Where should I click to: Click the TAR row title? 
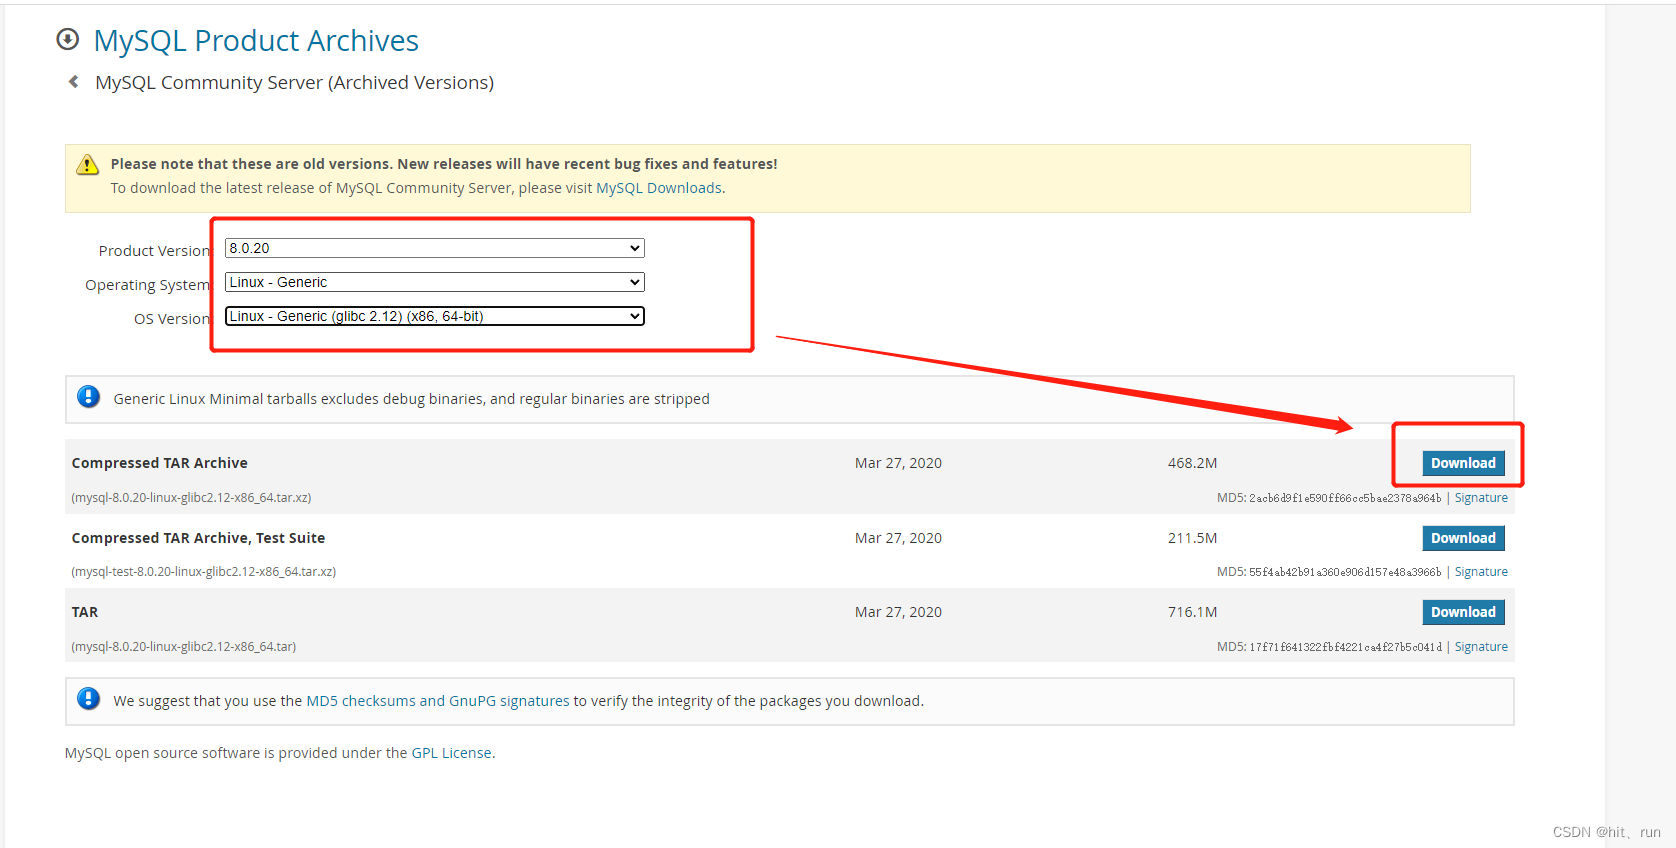85,612
